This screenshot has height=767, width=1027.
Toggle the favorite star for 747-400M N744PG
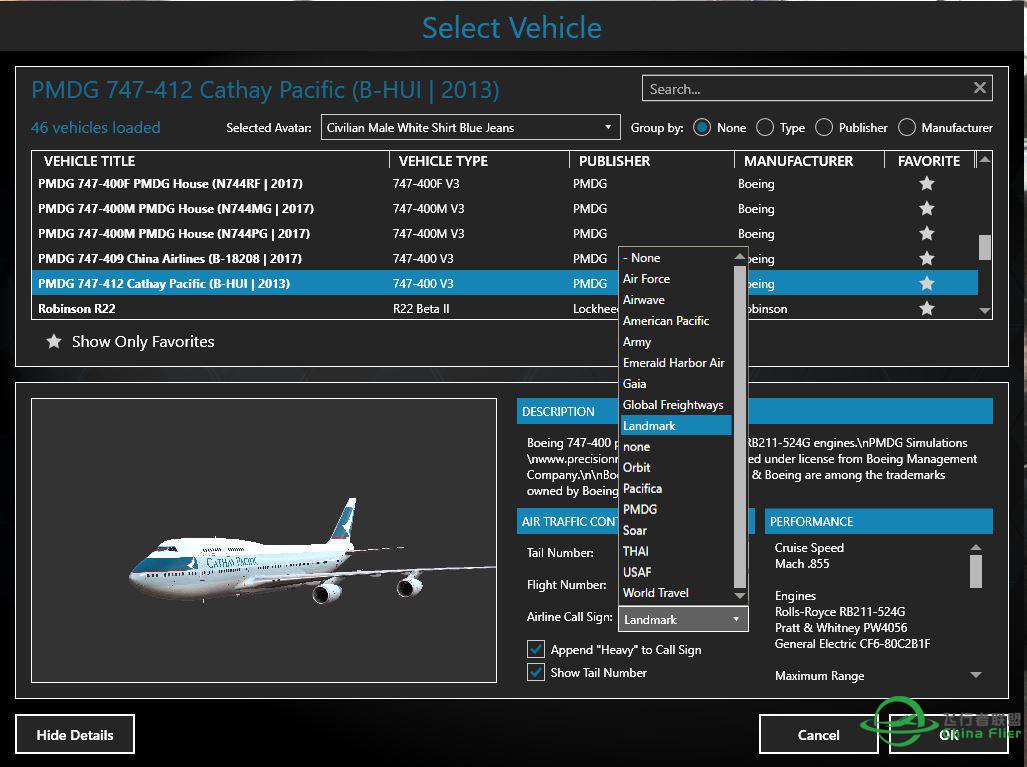coord(926,233)
